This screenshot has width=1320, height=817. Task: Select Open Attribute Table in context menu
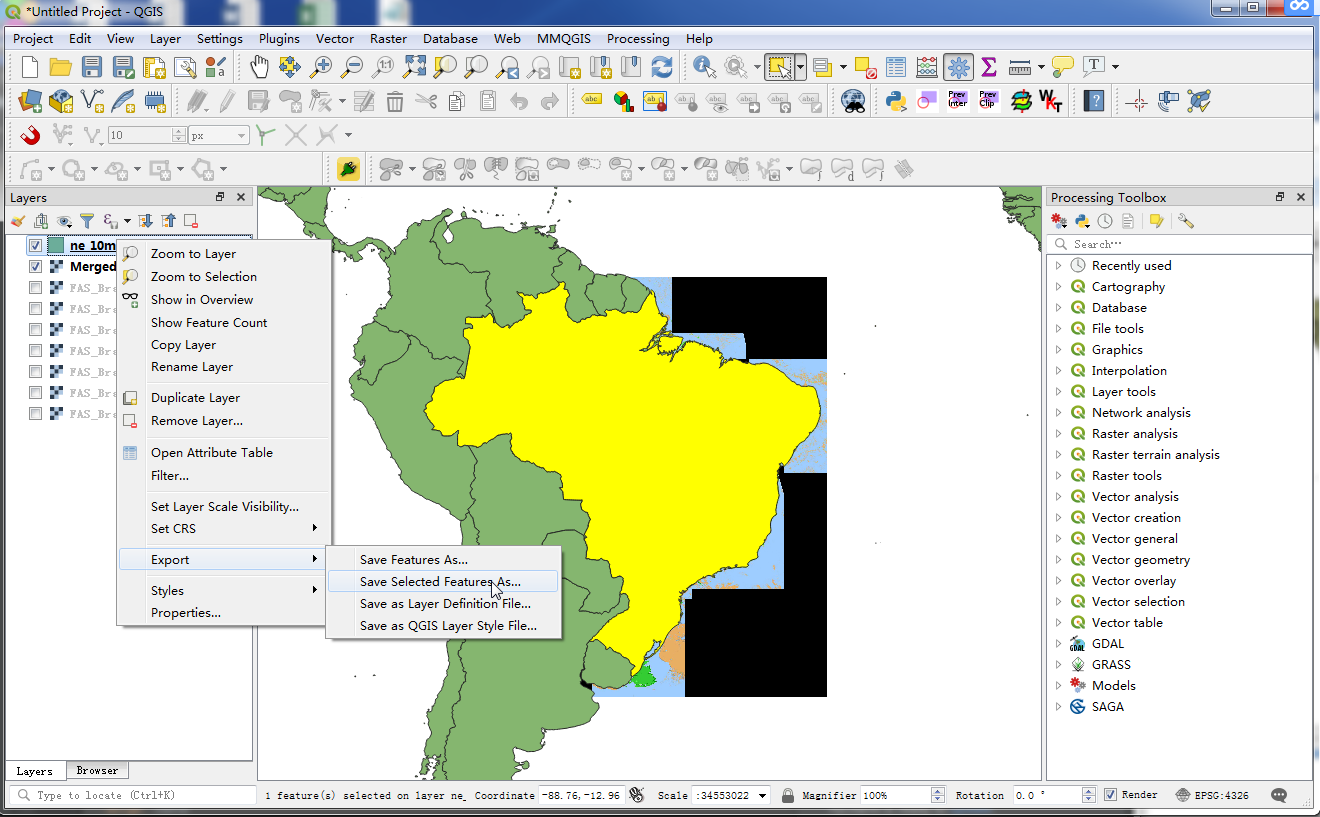tap(224, 453)
